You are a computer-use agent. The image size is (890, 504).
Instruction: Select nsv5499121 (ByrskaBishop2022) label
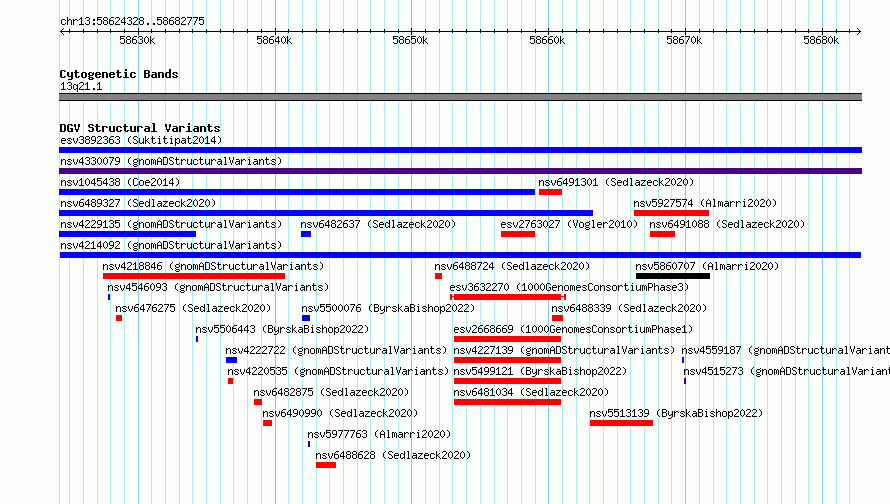[x=540, y=371]
